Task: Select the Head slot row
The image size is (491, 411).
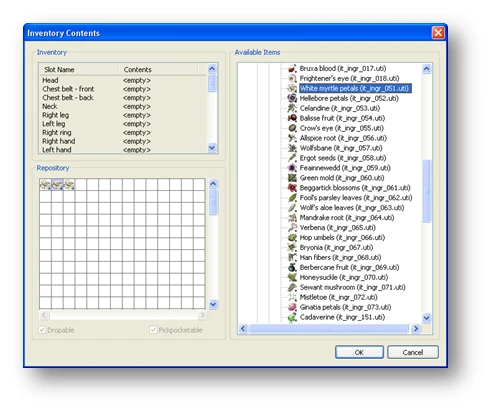Action: pyautogui.click(x=123, y=80)
